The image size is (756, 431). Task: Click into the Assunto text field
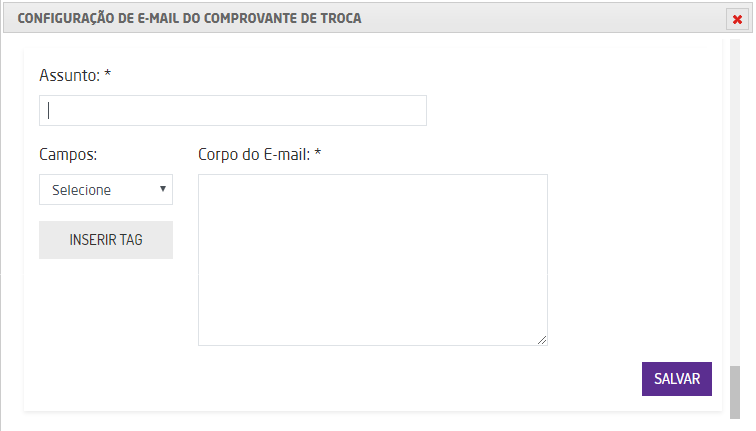point(232,111)
